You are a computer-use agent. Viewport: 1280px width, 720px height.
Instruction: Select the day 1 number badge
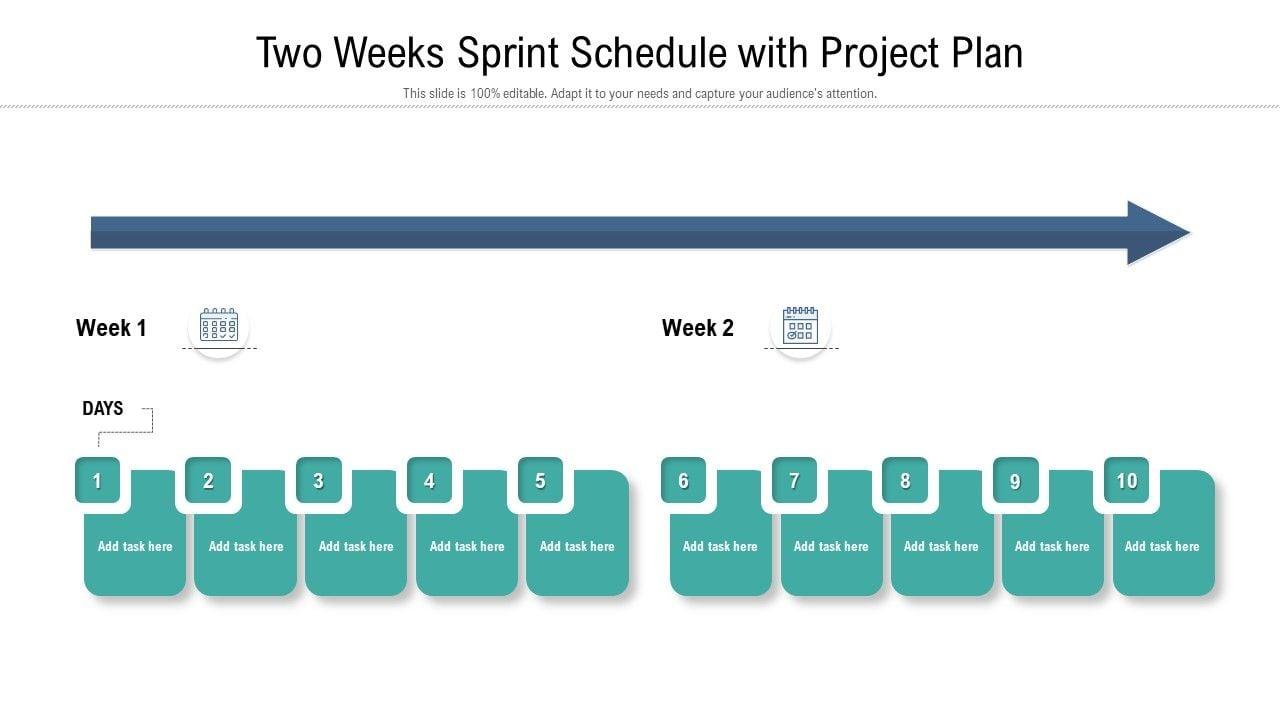coord(97,481)
